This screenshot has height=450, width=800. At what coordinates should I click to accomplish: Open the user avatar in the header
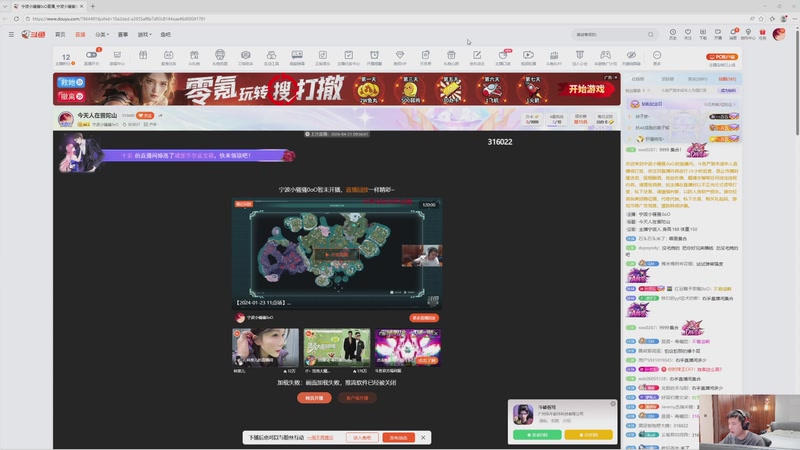click(779, 34)
